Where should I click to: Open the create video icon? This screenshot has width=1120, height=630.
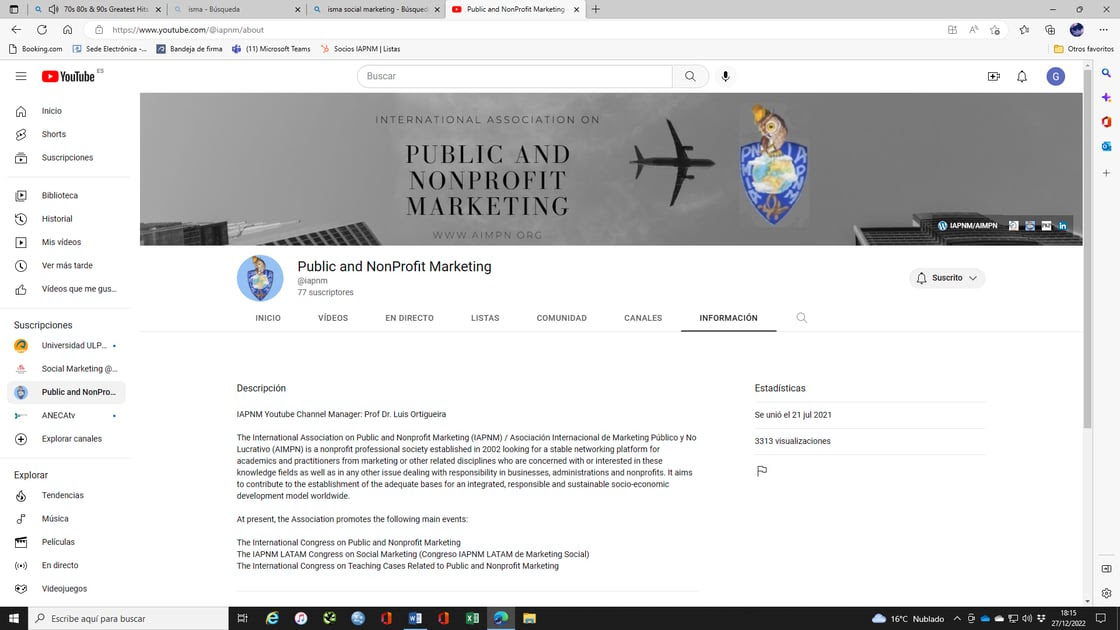point(994,76)
